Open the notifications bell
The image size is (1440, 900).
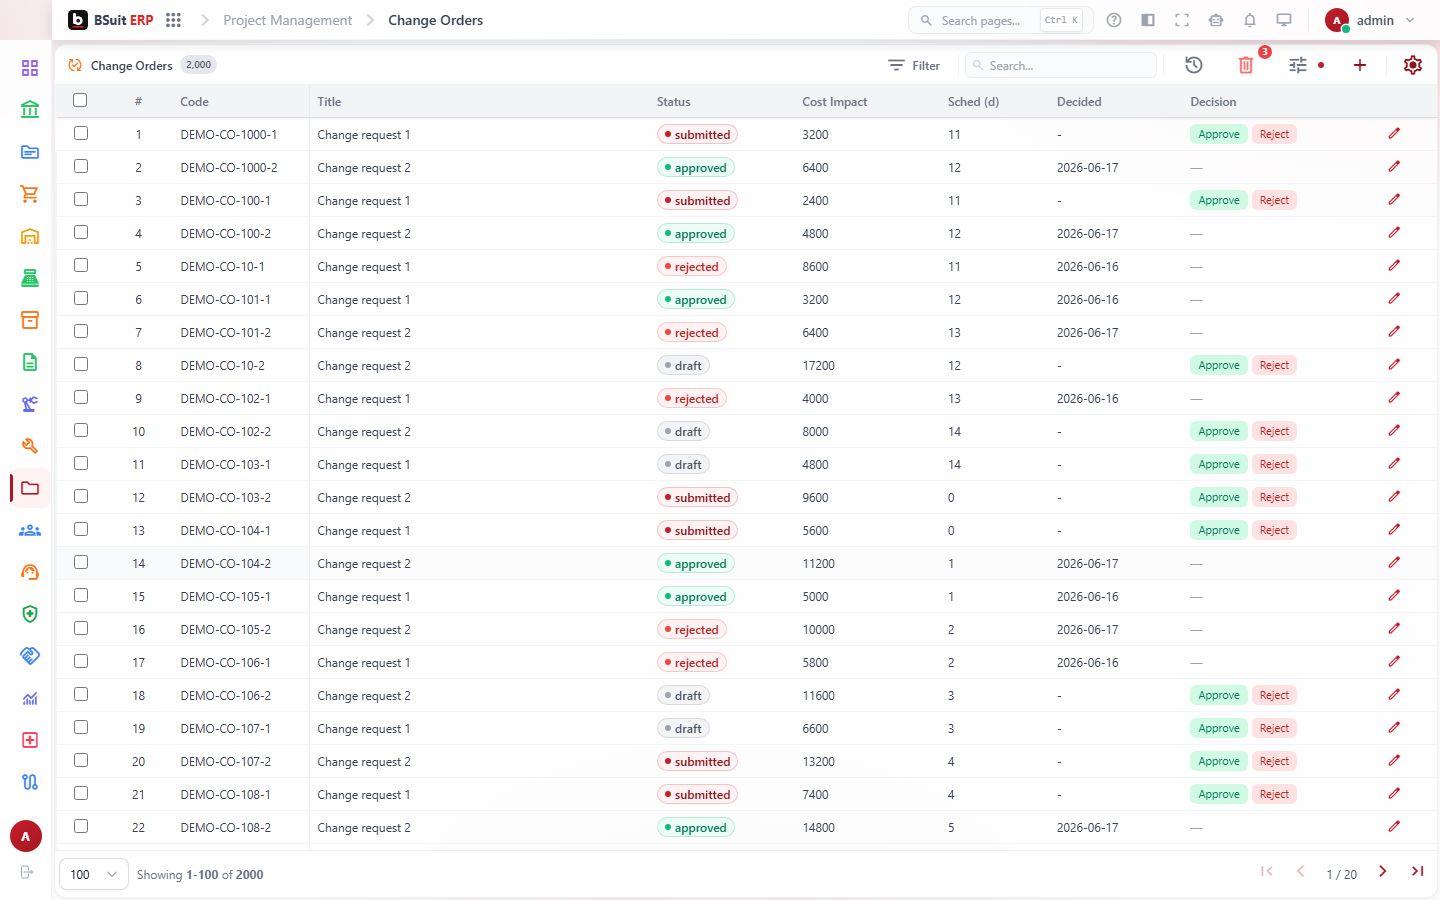pos(1250,20)
